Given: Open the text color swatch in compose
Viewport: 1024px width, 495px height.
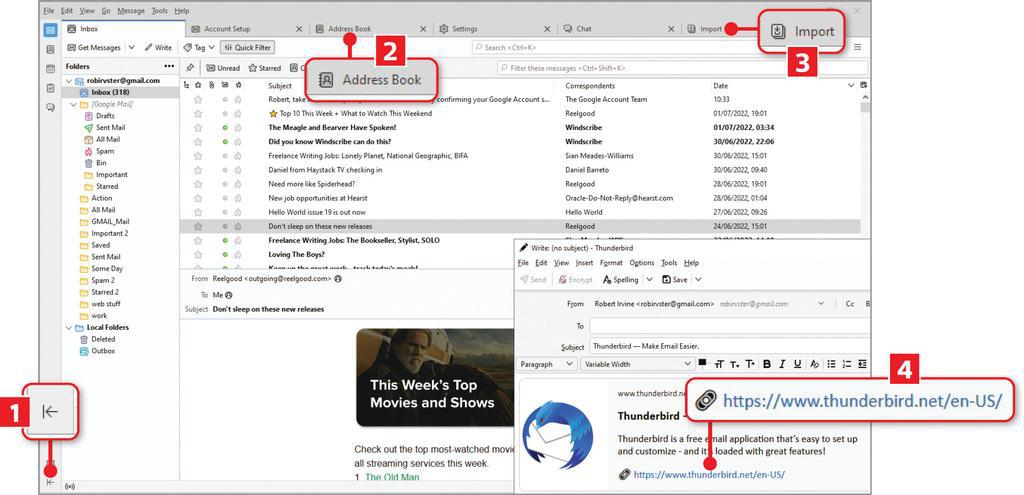Looking at the screenshot, I should (703, 362).
